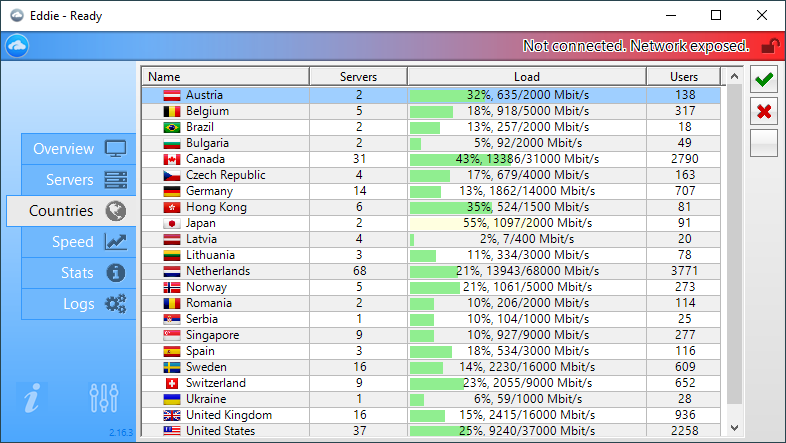Open the Overview tab
Image resolution: width=786 pixels, height=443 pixels.
point(79,149)
